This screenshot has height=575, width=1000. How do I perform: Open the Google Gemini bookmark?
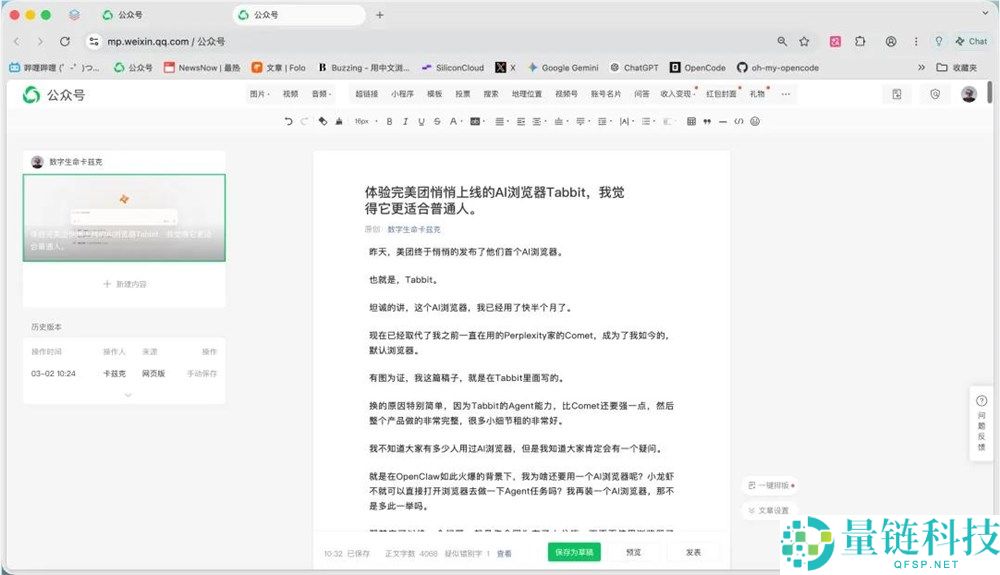(x=562, y=68)
